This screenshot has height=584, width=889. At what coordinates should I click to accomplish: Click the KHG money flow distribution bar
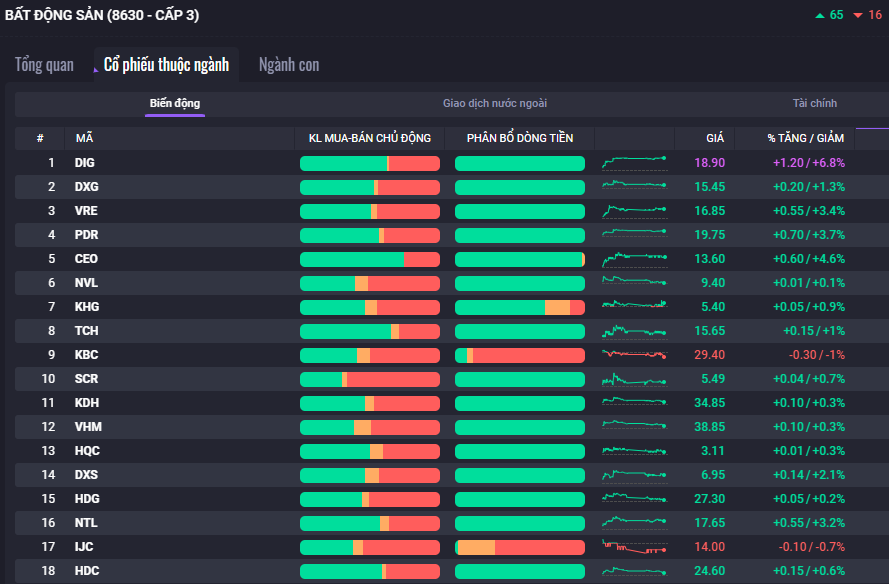(519, 307)
